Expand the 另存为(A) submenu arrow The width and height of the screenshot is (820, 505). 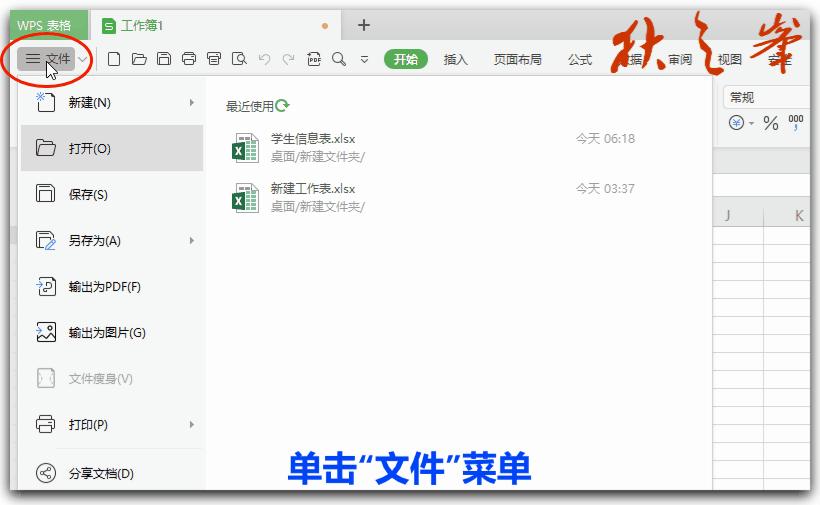point(192,240)
